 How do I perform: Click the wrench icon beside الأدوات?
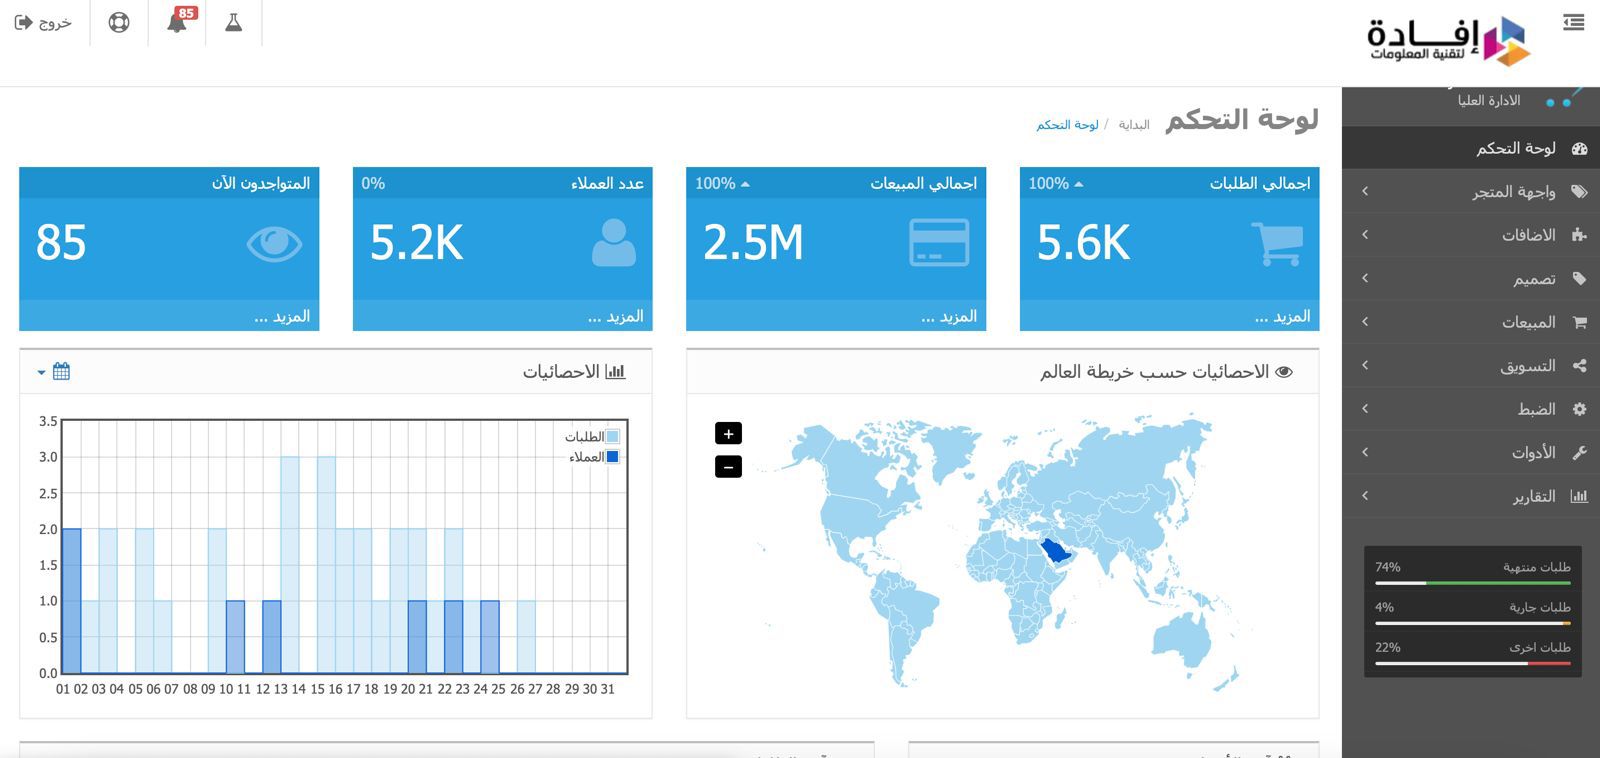1580,452
